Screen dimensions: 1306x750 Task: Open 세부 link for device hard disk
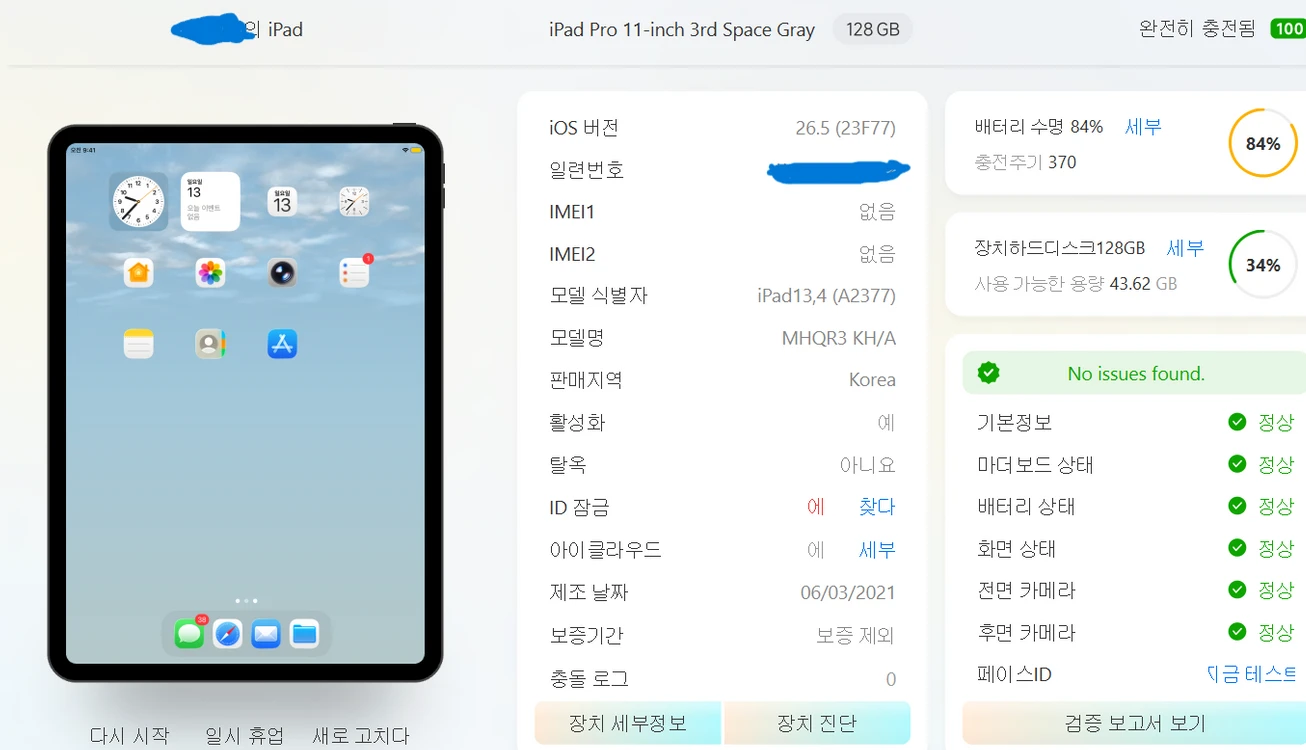click(1185, 248)
